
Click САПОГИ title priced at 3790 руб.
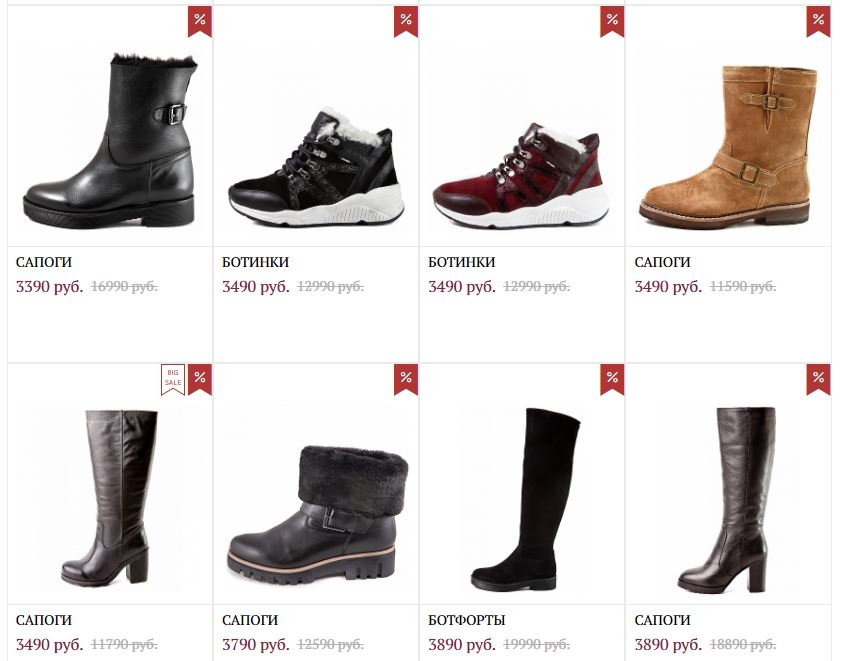point(250,620)
